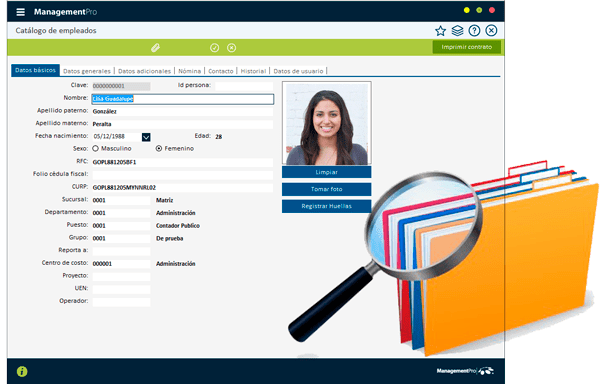Click the paperclip attachment icon
This screenshot has width=600, height=384.
pyautogui.click(x=155, y=47)
